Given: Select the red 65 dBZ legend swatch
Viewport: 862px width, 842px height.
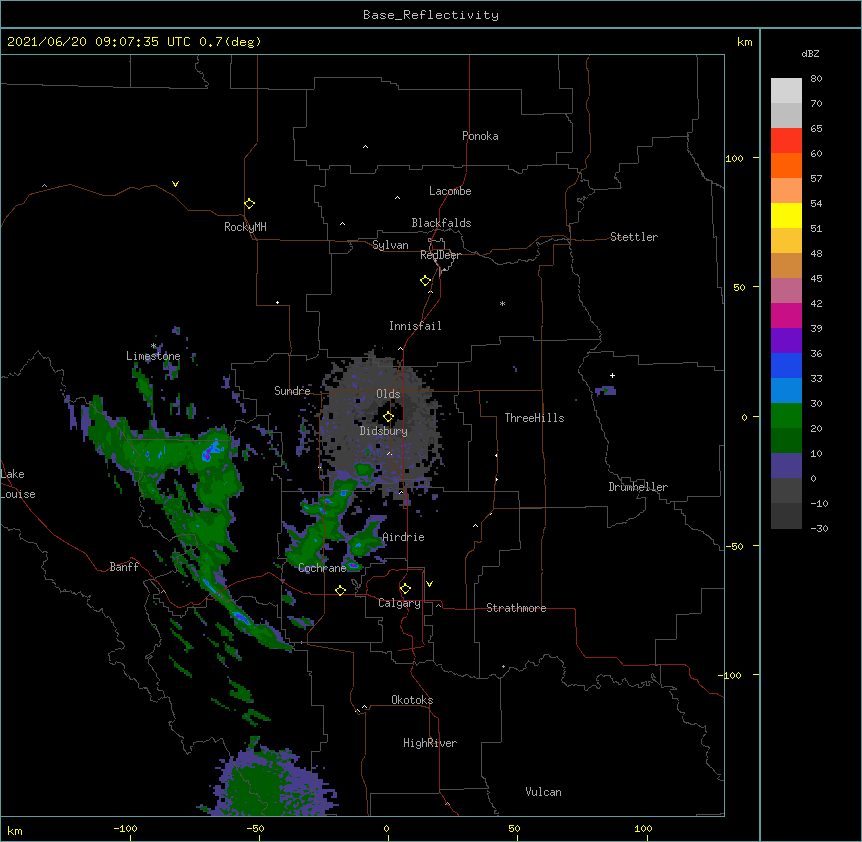Looking at the screenshot, I should coord(786,141).
